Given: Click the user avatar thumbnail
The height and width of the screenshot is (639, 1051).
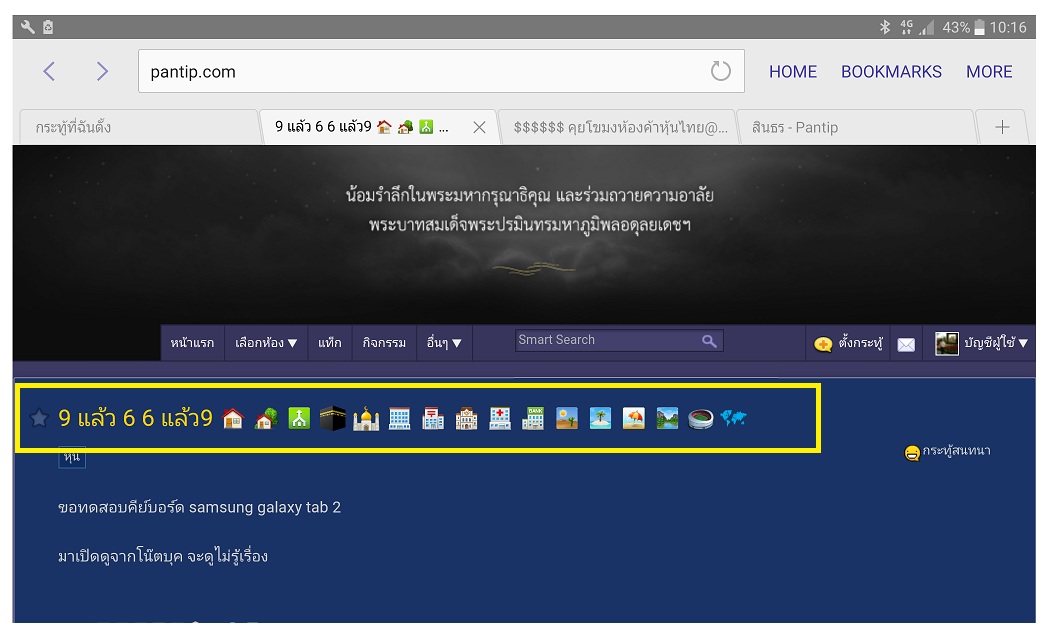Looking at the screenshot, I should click(x=946, y=343).
